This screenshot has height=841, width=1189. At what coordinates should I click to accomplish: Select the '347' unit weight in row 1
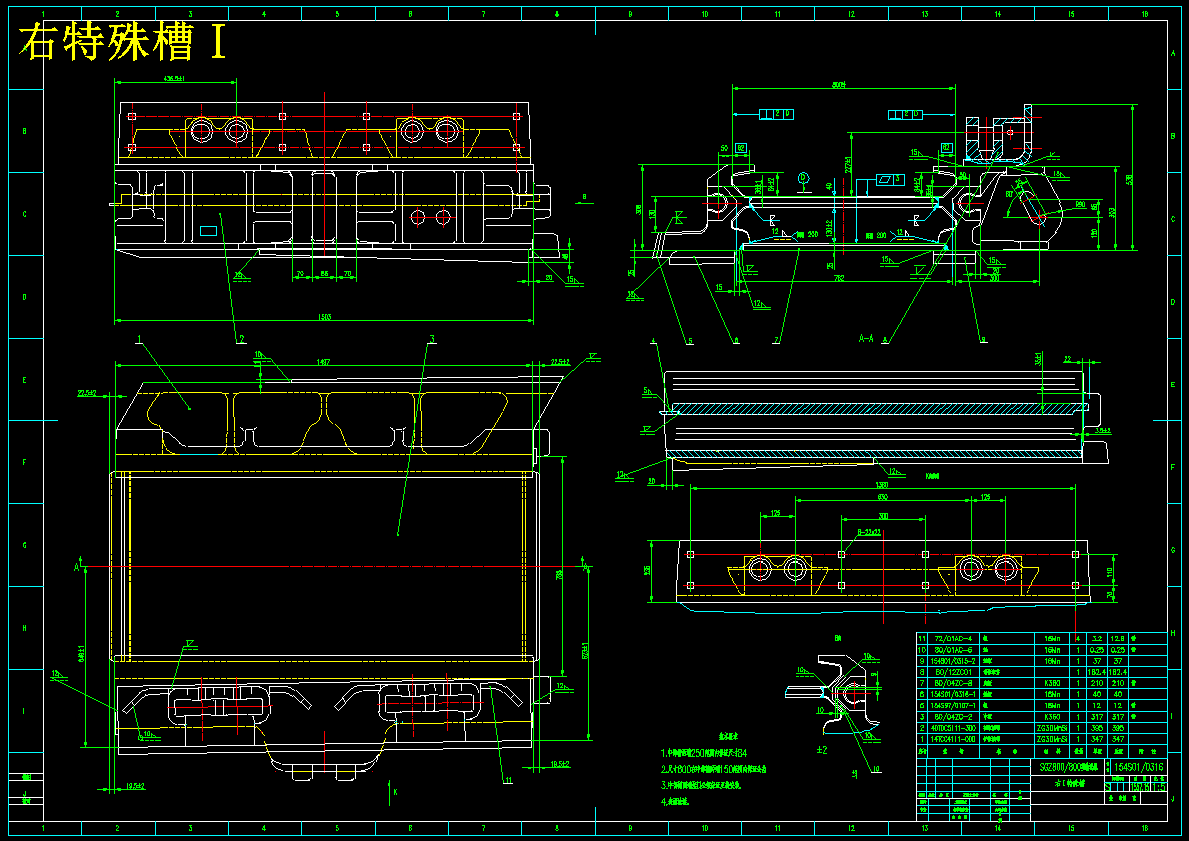tap(1096, 739)
